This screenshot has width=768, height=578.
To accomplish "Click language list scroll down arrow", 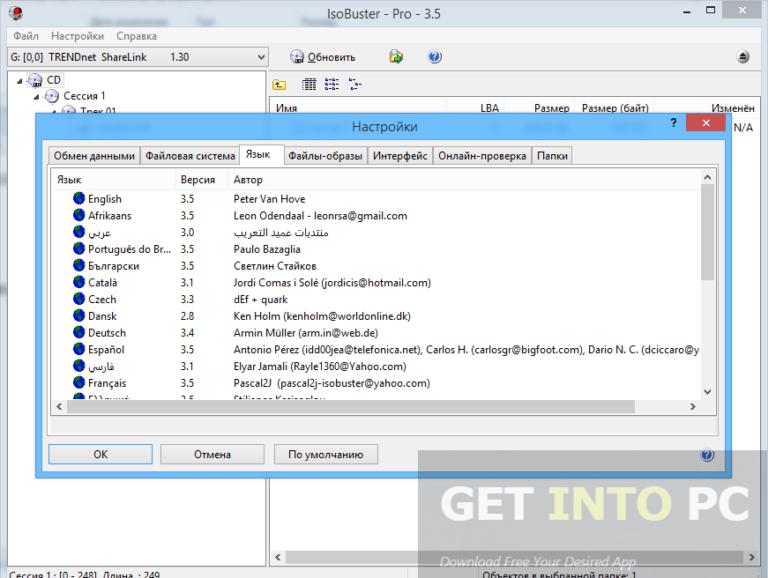I will 707,391.
